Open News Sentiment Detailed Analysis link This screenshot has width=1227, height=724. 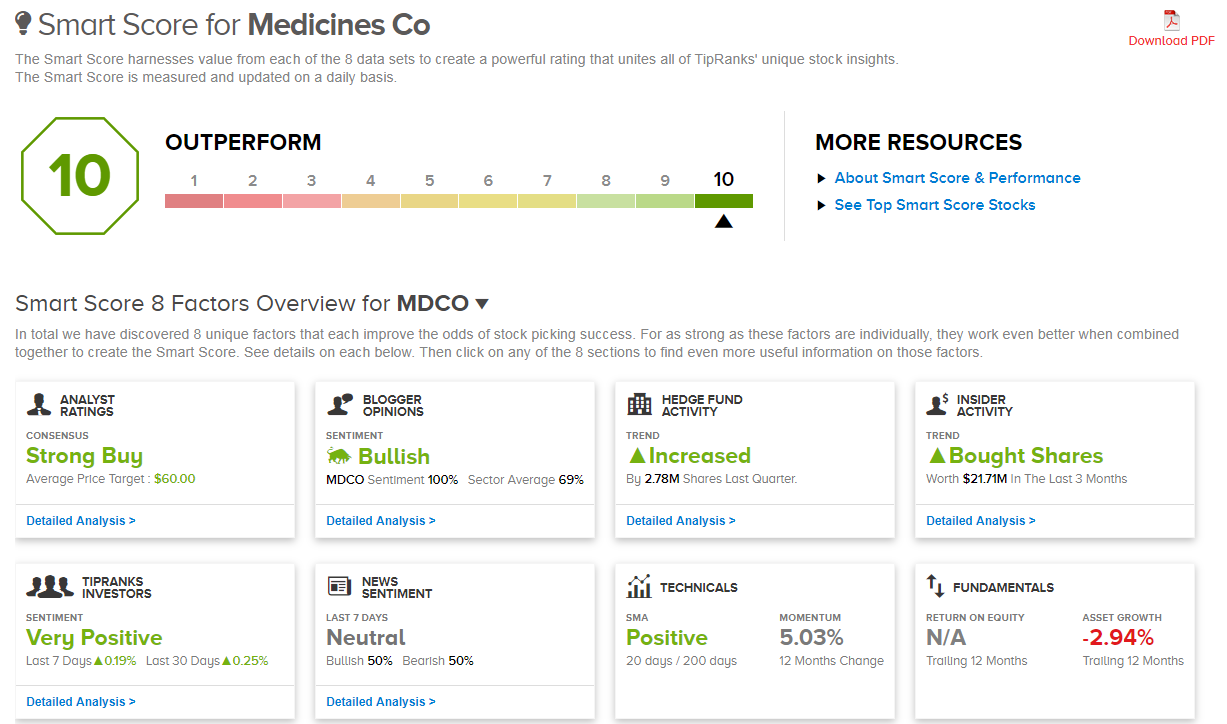click(x=381, y=702)
